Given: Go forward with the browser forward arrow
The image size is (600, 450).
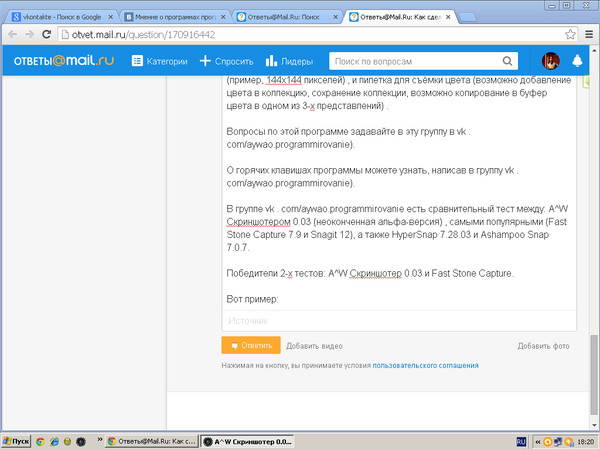Looking at the screenshot, I should point(29,34).
